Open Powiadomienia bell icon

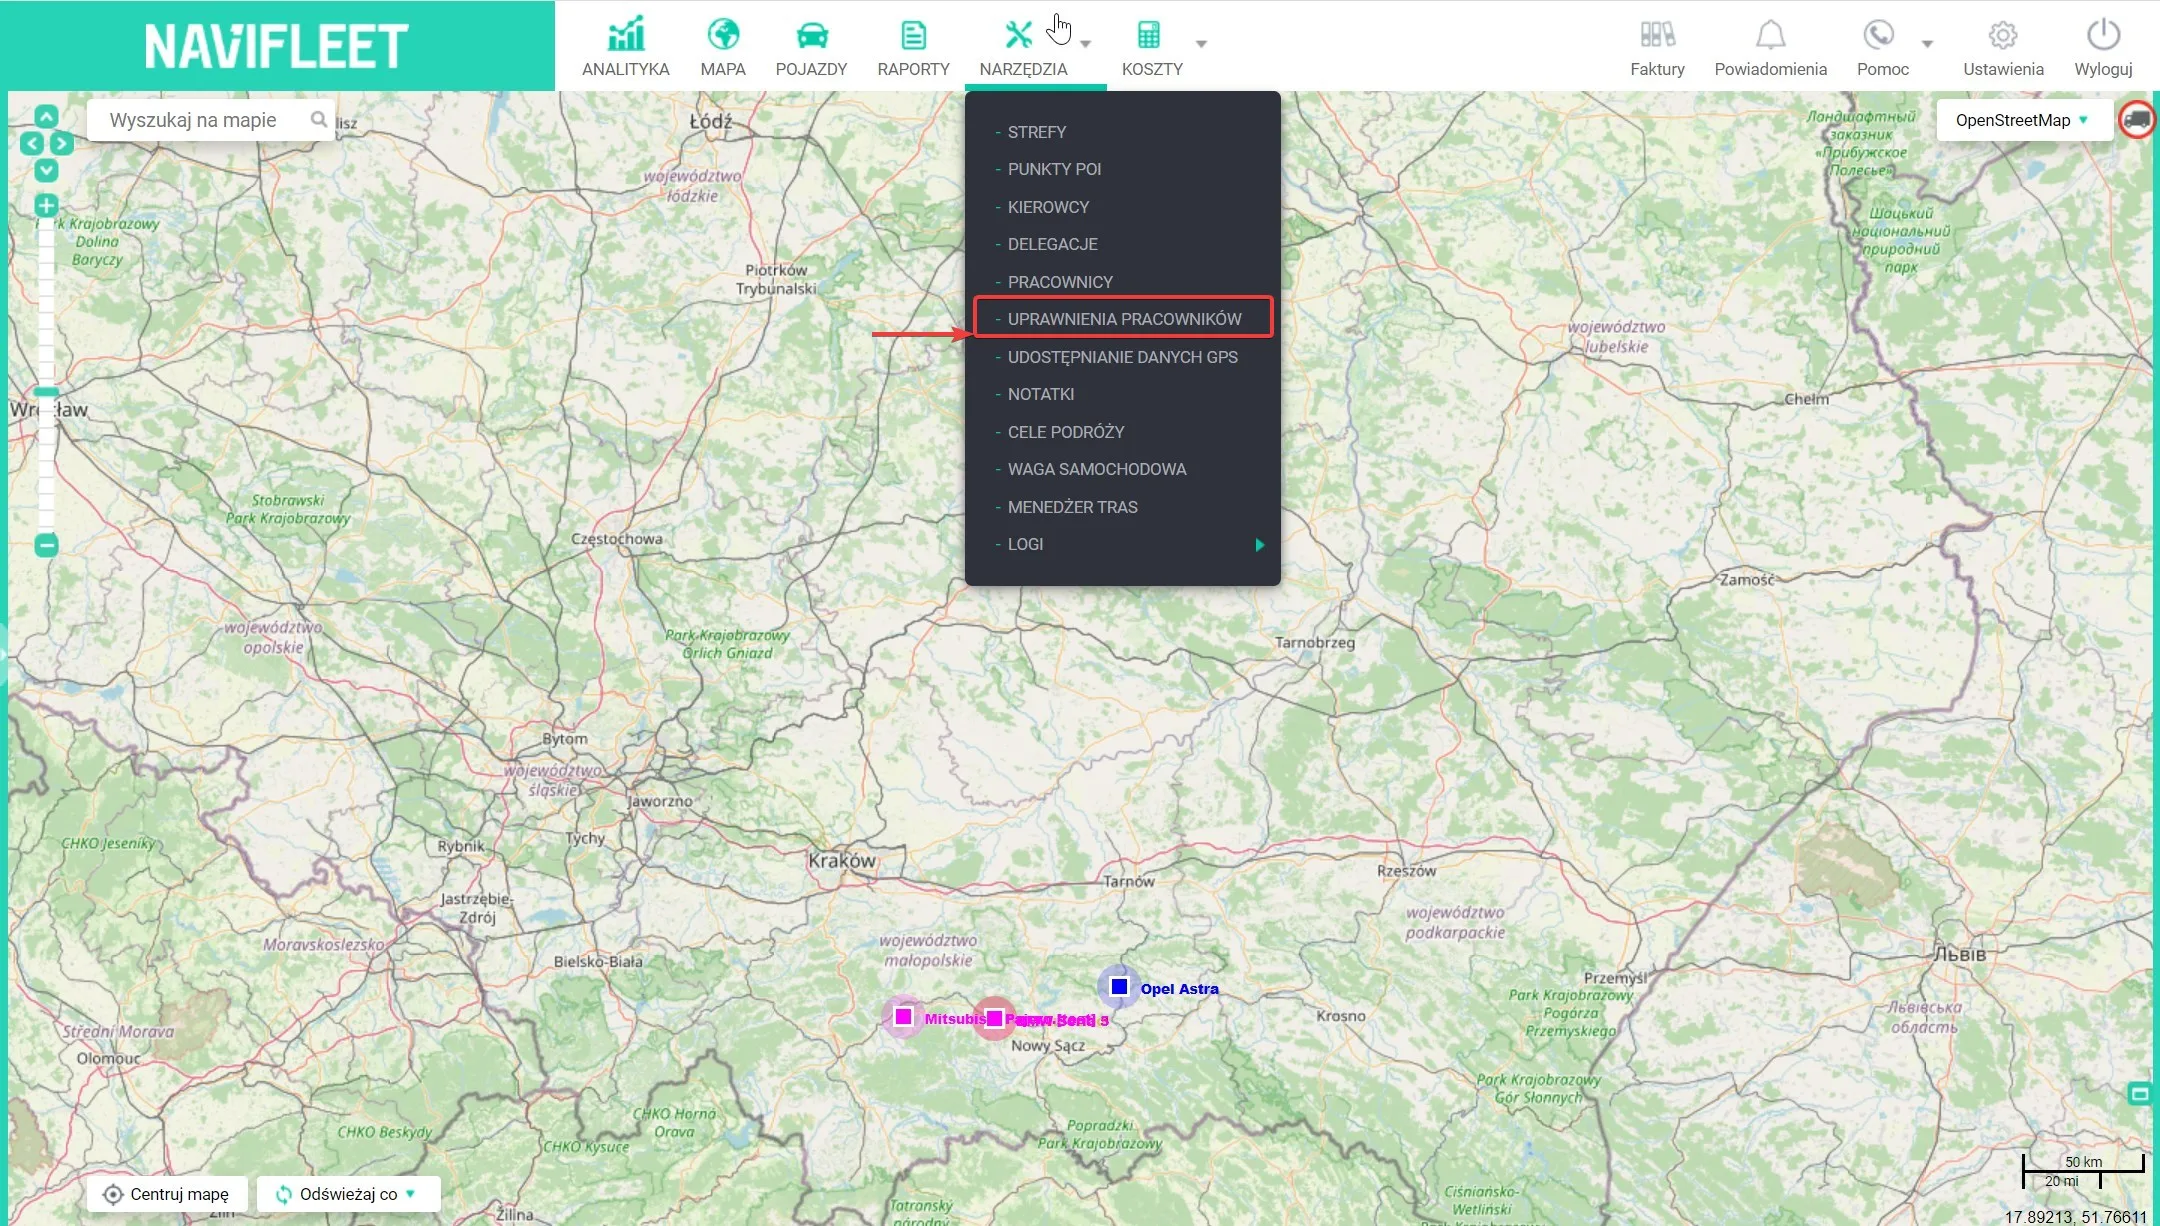click(1770, 35)
